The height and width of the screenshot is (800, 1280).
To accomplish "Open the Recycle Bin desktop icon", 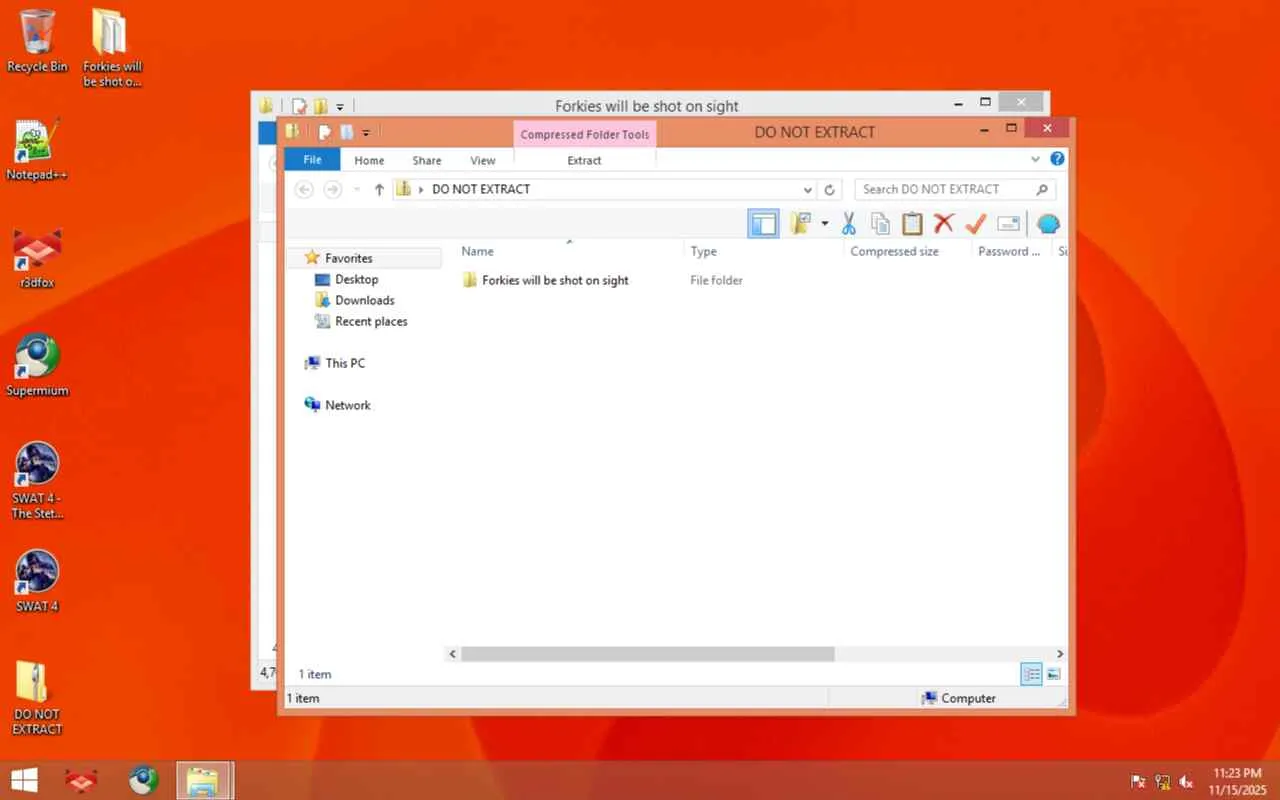I will pos(37,41).
